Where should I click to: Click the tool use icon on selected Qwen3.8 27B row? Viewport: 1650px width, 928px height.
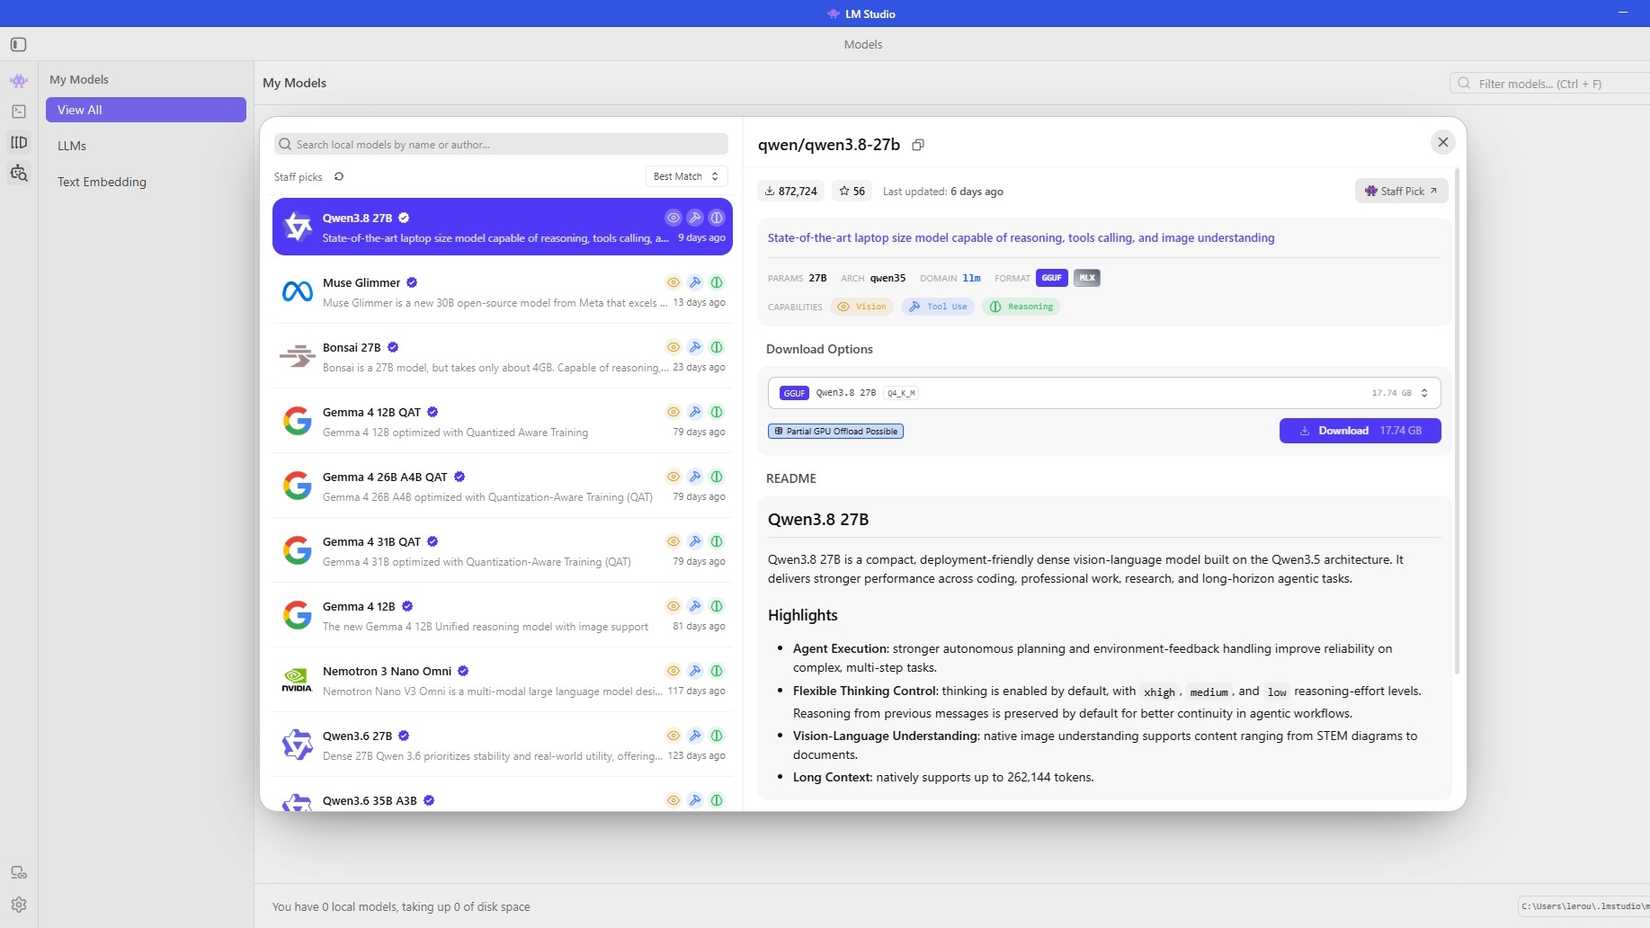click(695, 218)
